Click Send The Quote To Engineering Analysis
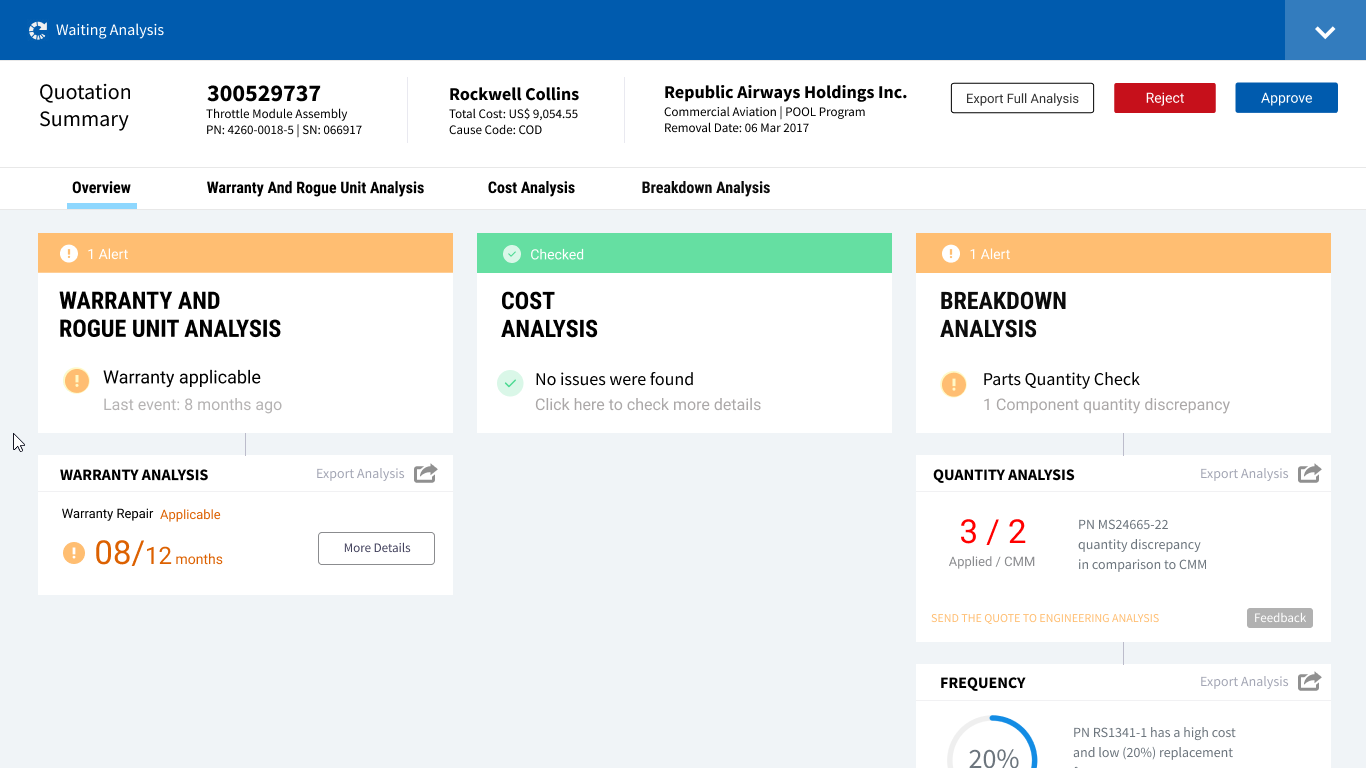1366x768 pixels. [x=1045, y=618]
